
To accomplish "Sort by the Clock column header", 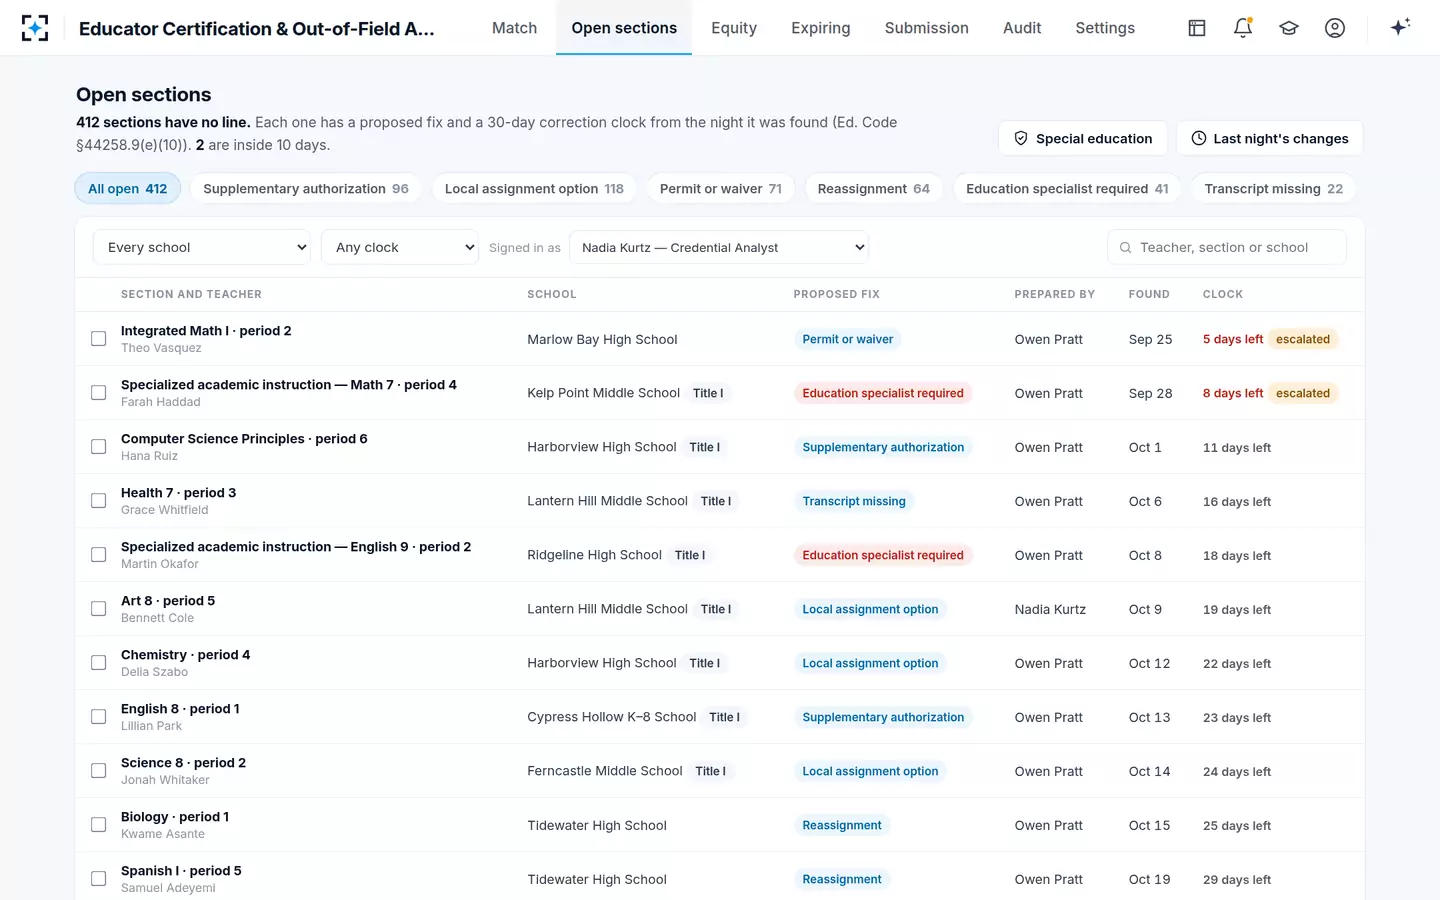I will (1223, 294).
